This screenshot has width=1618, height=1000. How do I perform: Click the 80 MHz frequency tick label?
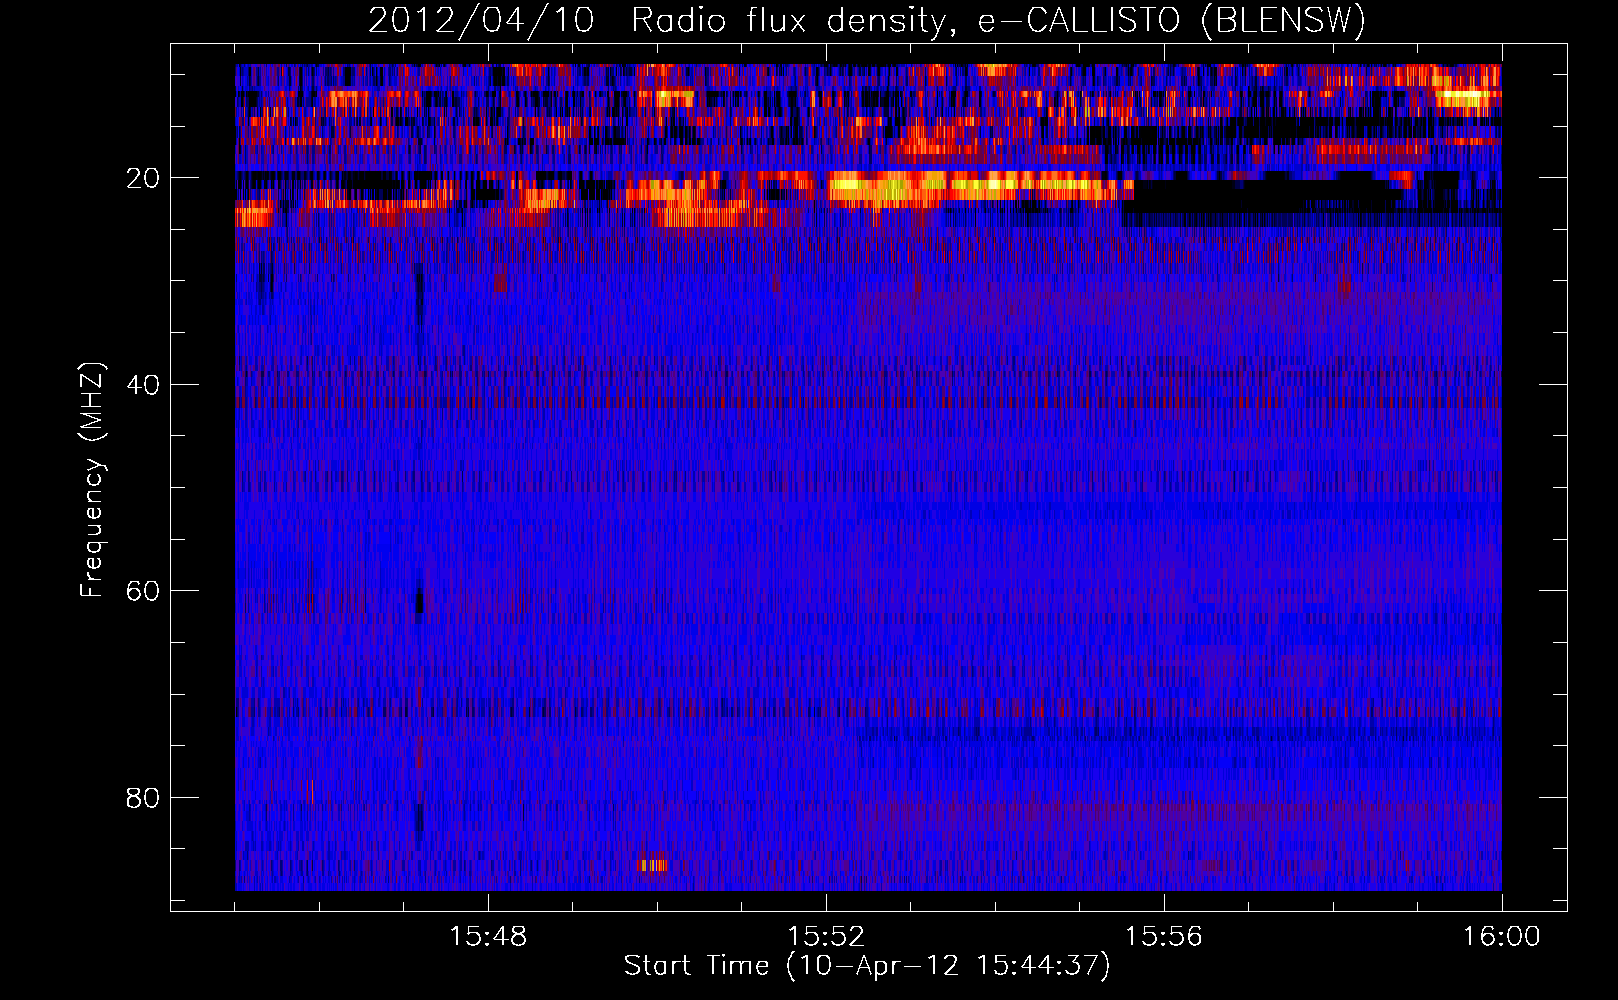coord(143,798)
